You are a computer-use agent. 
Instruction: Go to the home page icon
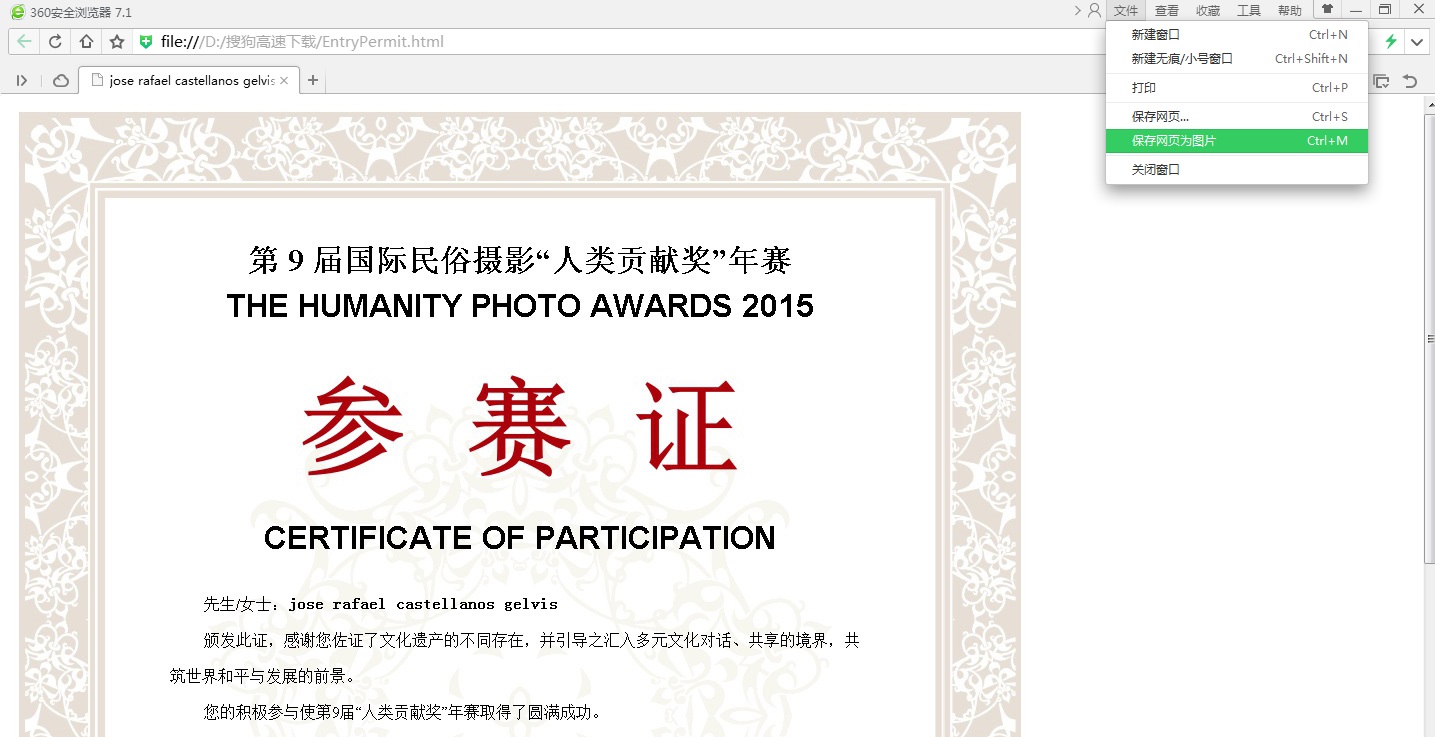pos(87,42)
